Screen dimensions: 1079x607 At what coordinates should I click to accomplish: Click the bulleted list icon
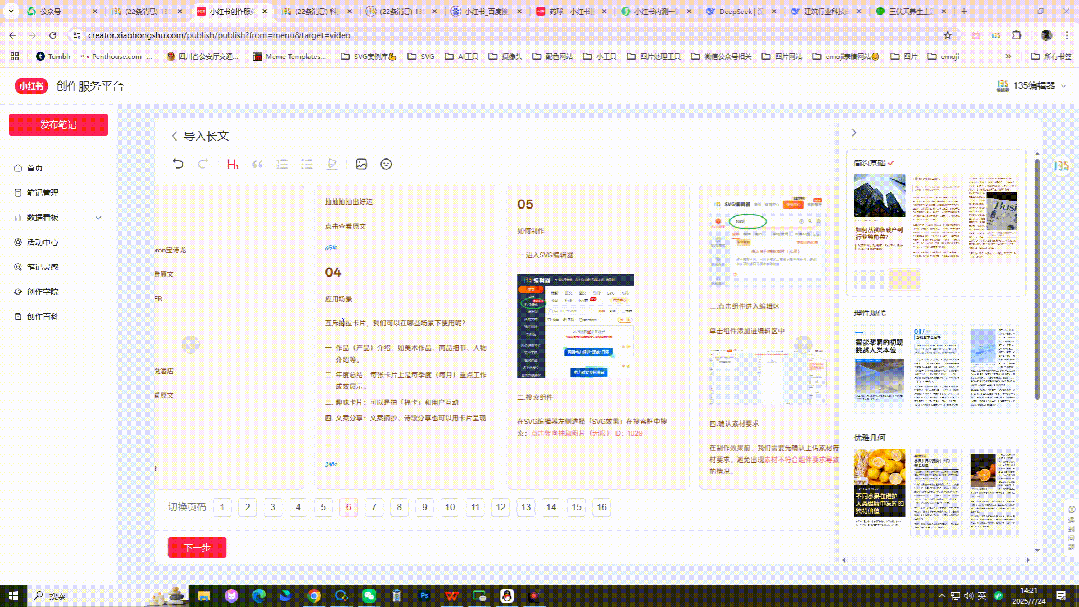pyautogui.click(x=307, y=163)
